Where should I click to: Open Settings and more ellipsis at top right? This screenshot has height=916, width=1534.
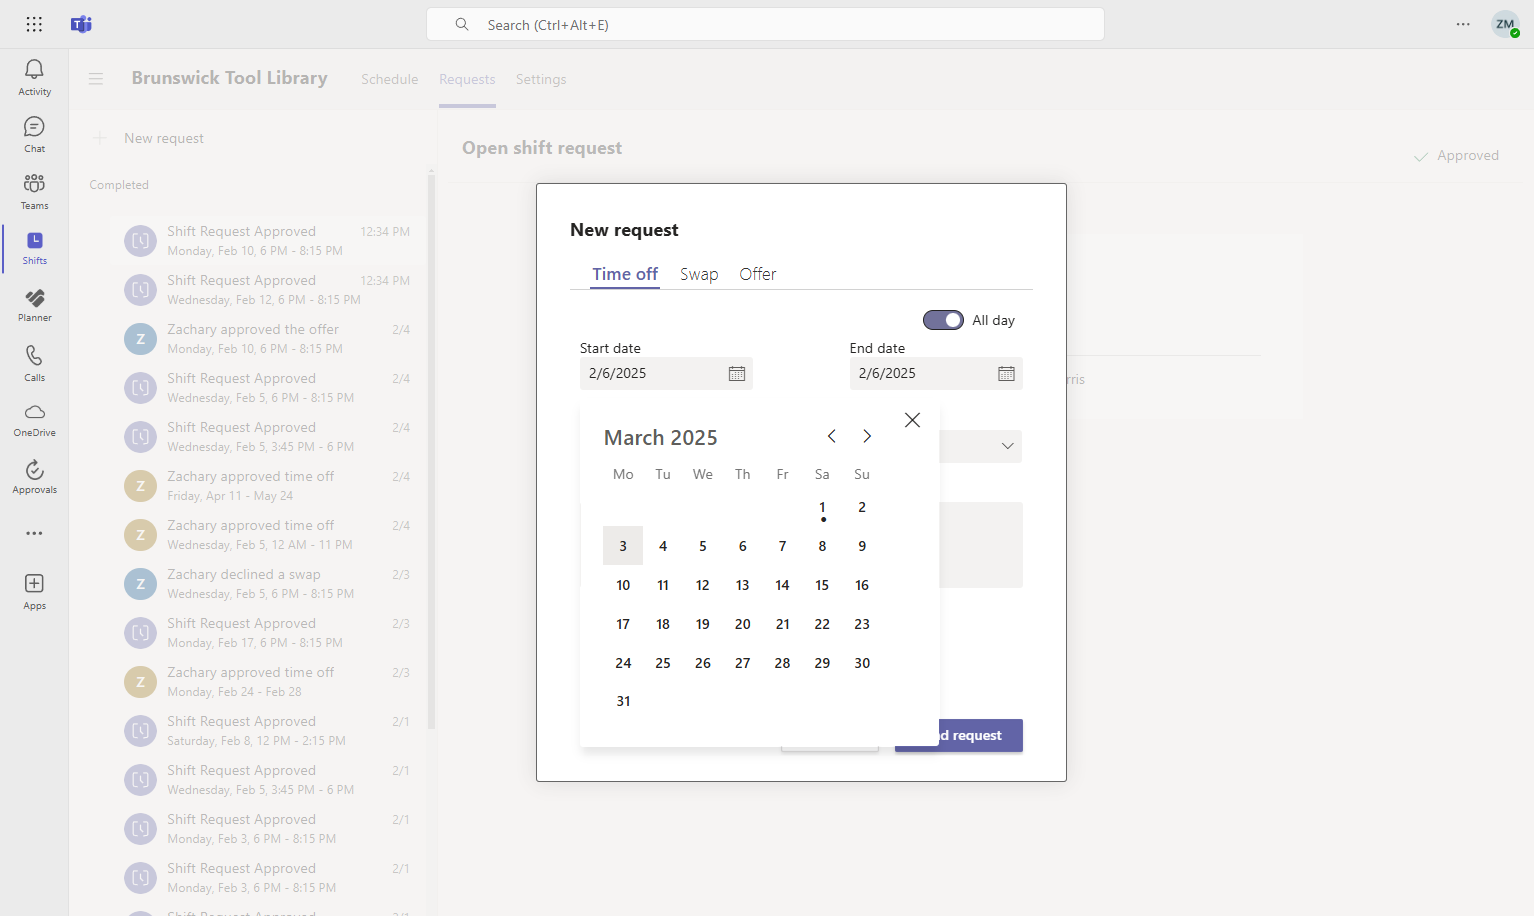point(1463,24)
